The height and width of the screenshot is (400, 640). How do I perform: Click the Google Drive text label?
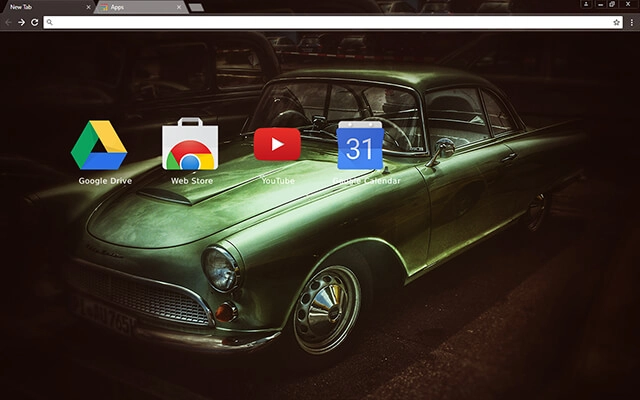[x=105, y=181]
